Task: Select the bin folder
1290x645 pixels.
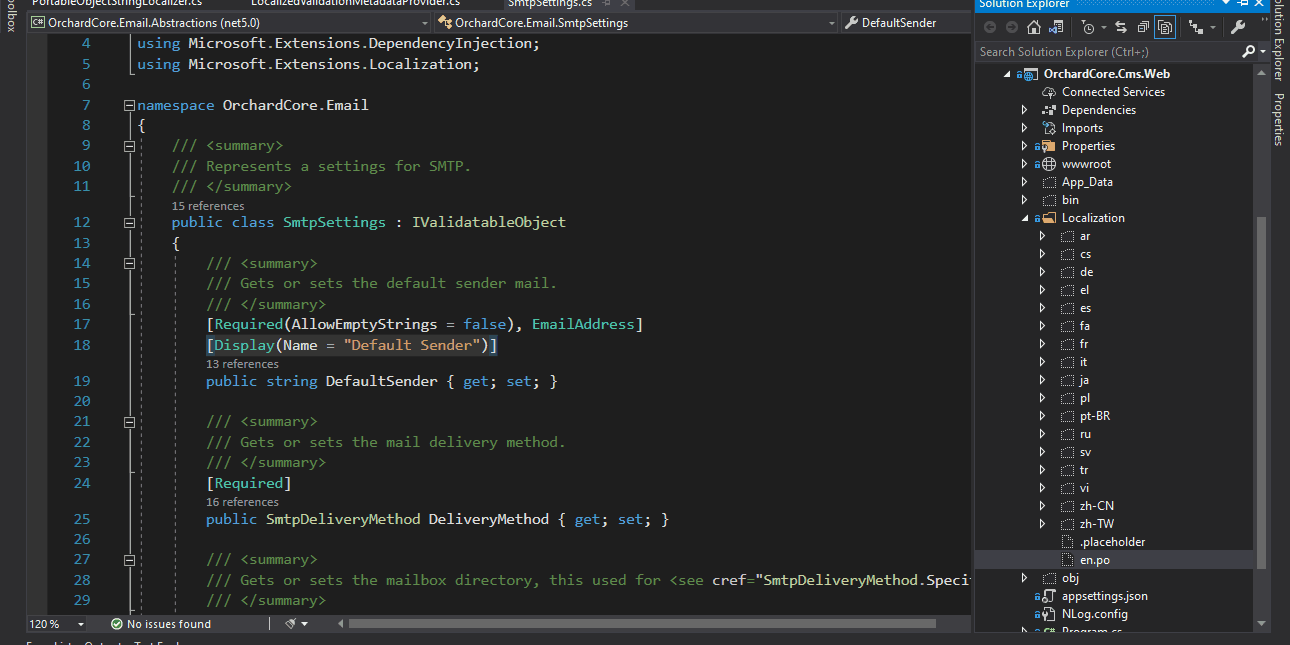Action: [x=1070, y=200]
